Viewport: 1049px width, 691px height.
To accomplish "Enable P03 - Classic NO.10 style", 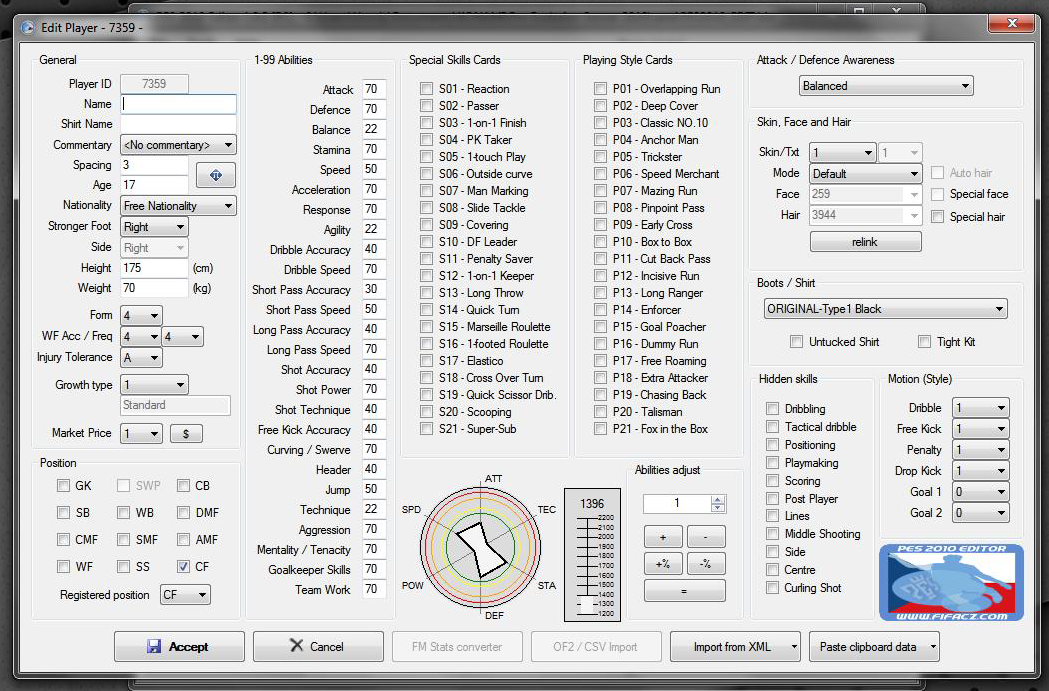I will (600, 122).
